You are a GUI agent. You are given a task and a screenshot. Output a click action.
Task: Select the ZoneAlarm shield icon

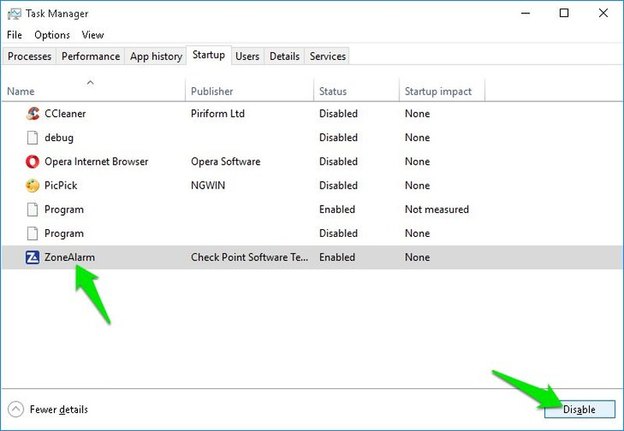pyautogui.click(x=33, y=257)
